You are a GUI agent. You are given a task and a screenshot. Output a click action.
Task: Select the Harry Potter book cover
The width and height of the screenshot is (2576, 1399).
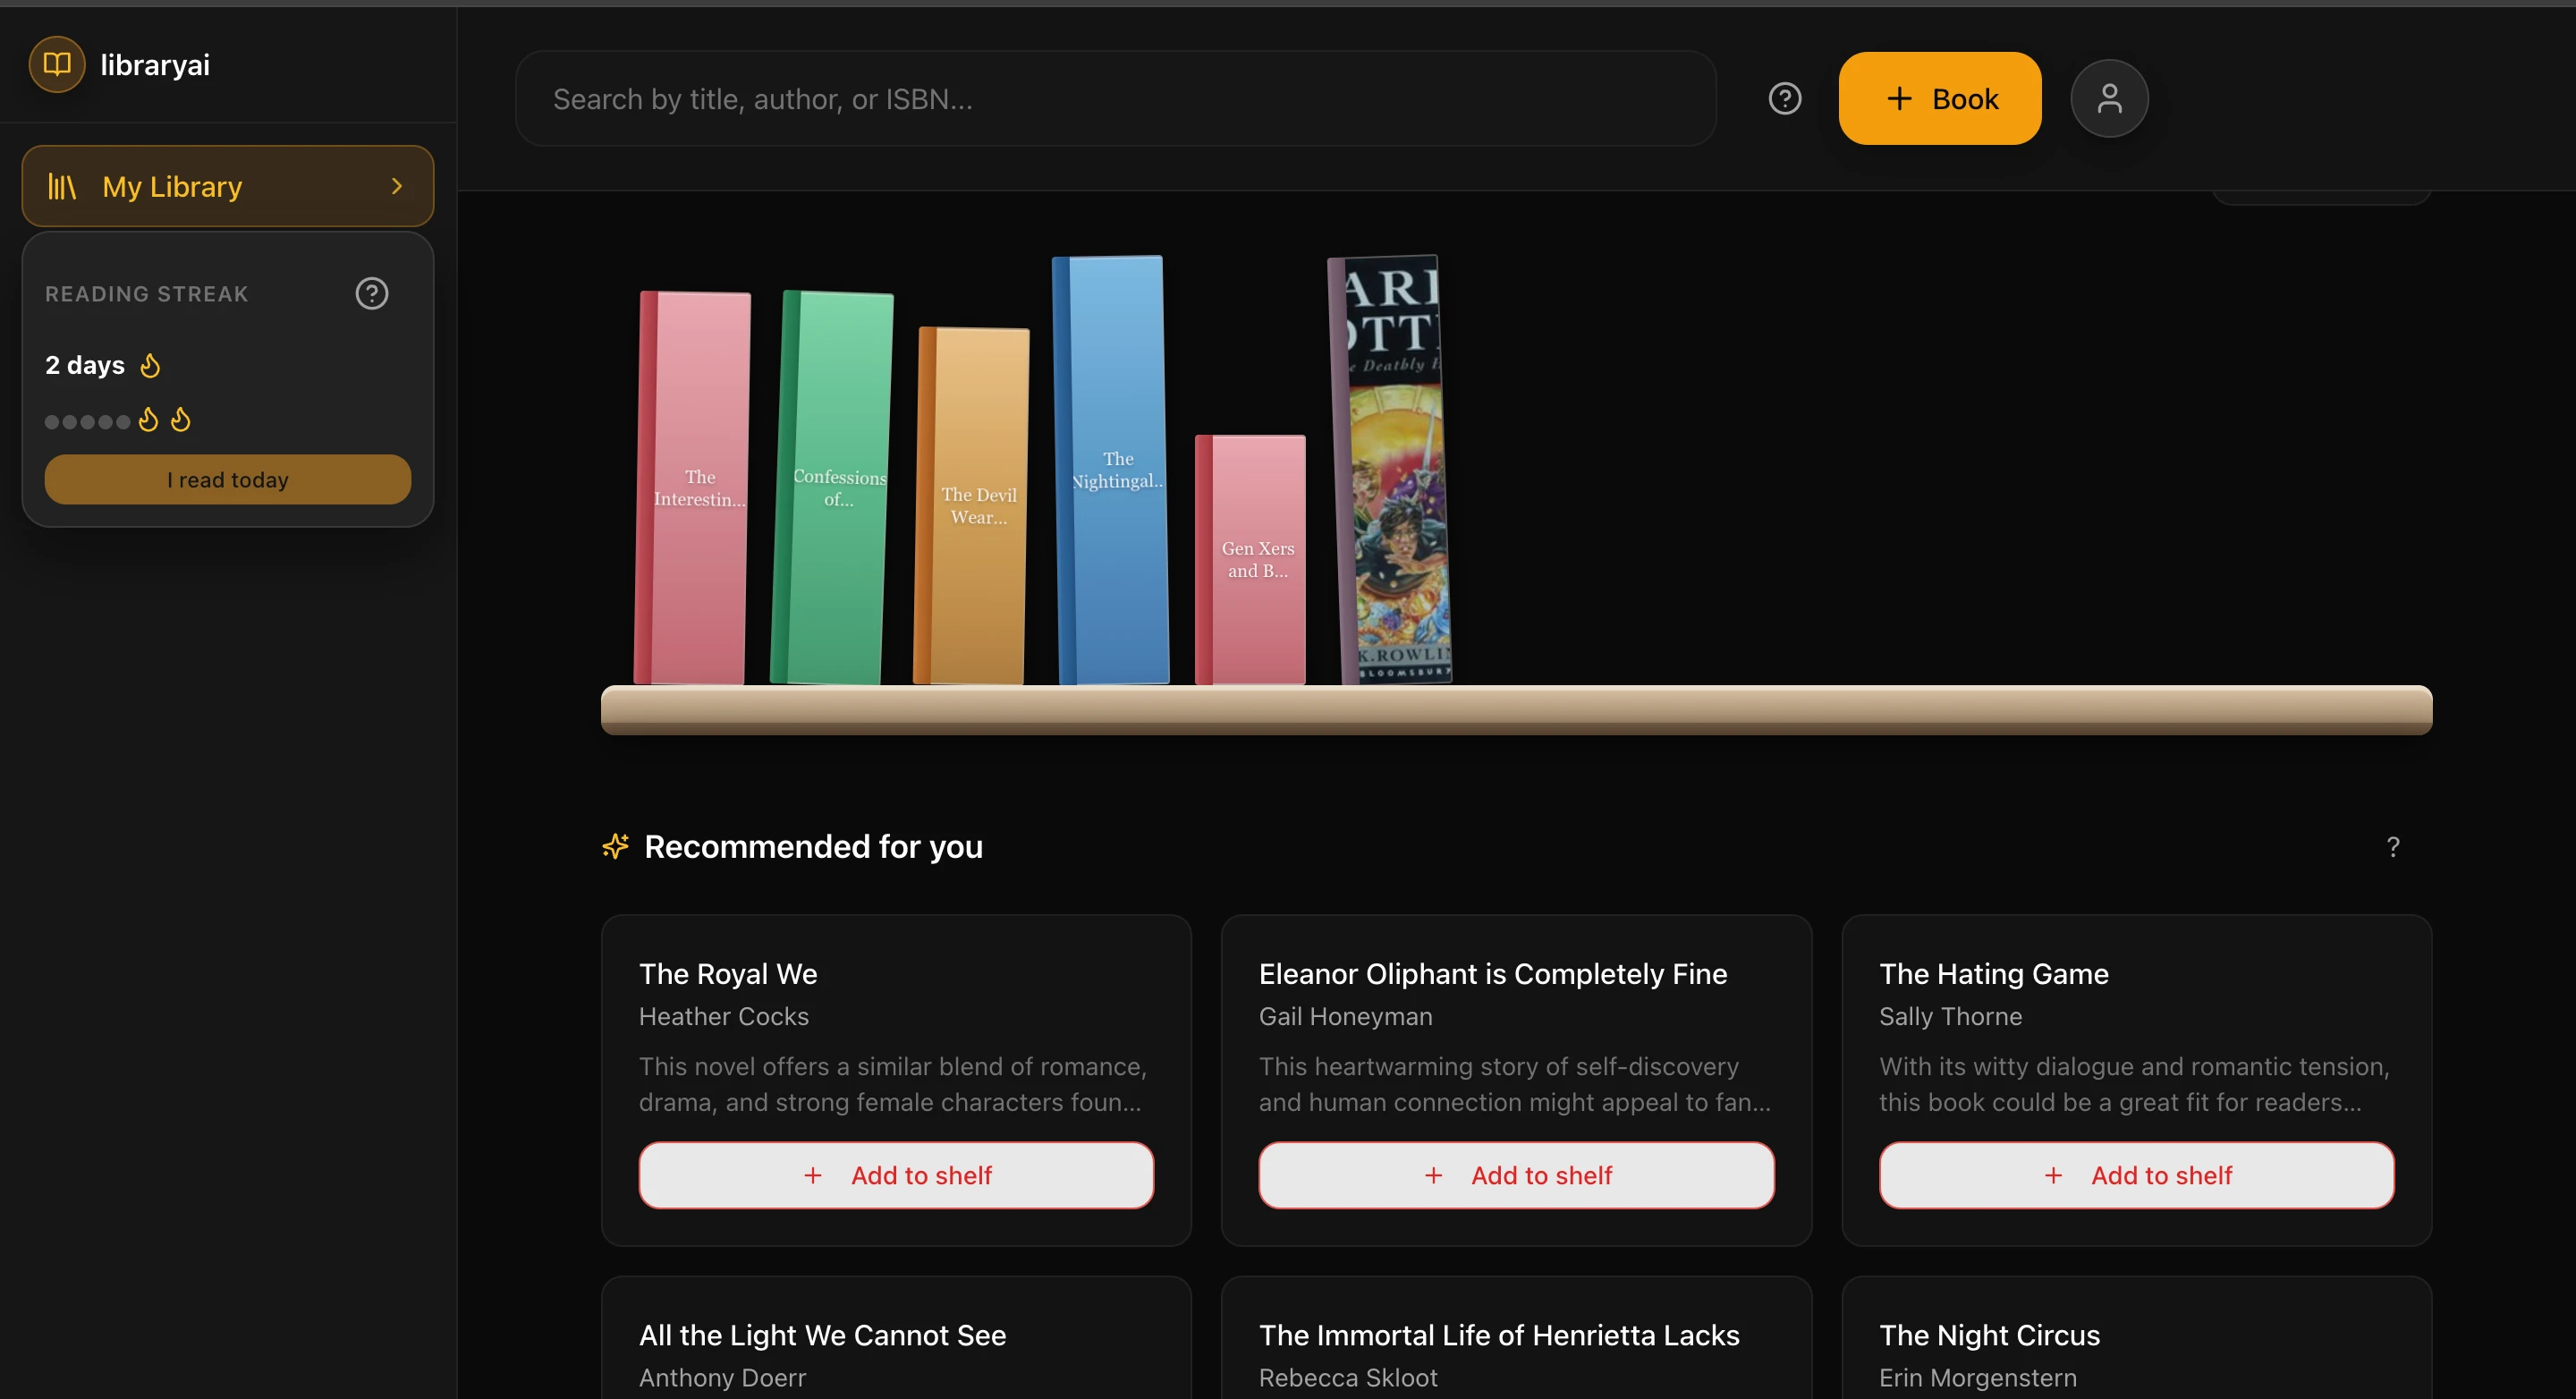coord(1395,470)
